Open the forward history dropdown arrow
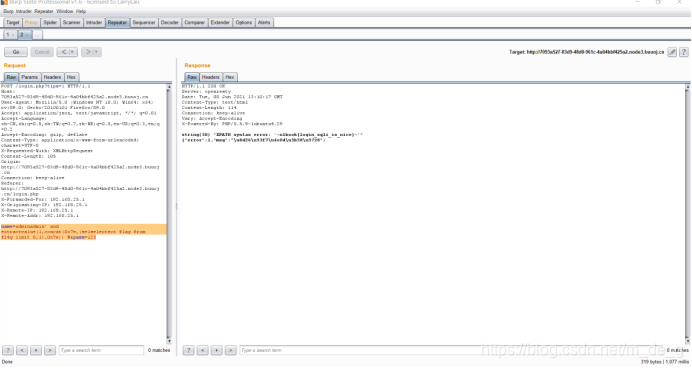692x368 pixels. 97,52
